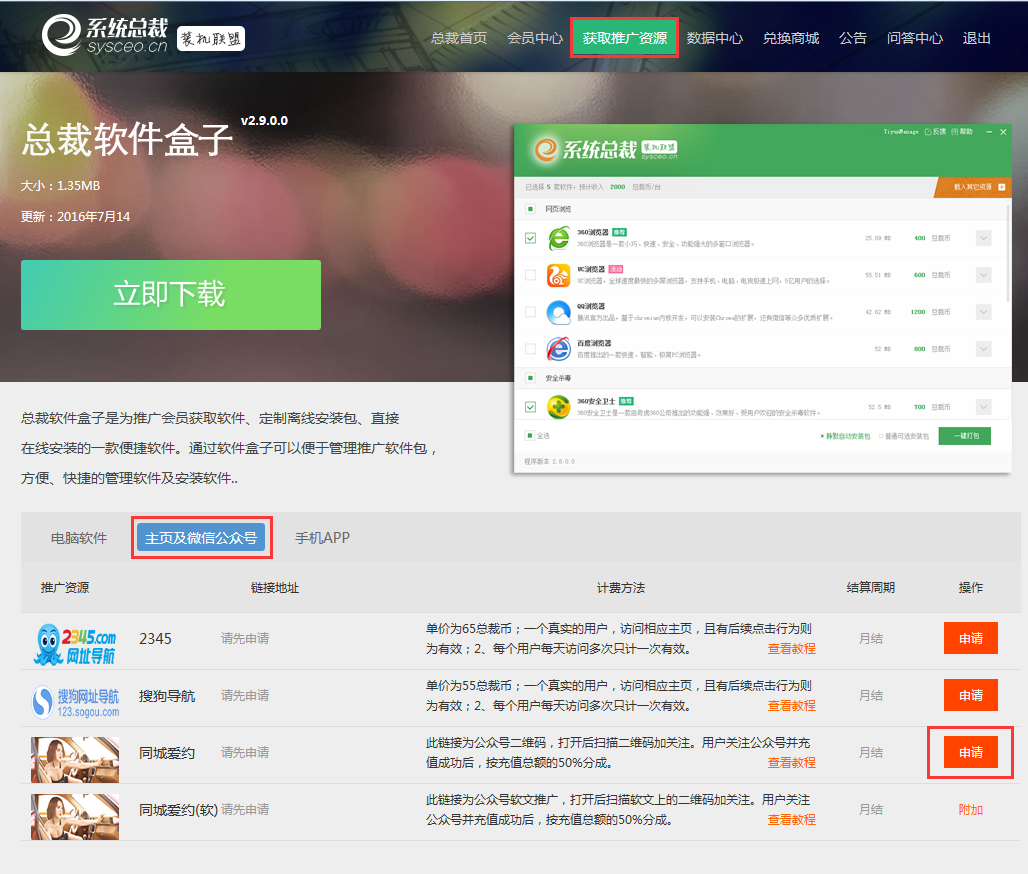Click the 一键打包 button in the preview
The image size is (1028, 874).
(x=964, y=436)
